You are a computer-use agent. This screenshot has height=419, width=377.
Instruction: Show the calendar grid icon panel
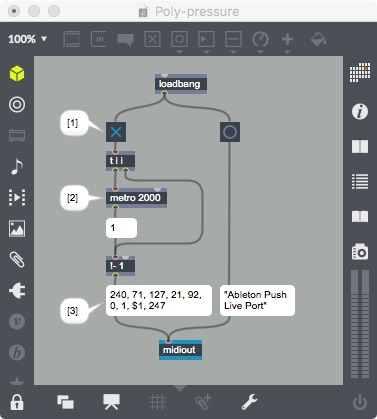pos(360,72)
